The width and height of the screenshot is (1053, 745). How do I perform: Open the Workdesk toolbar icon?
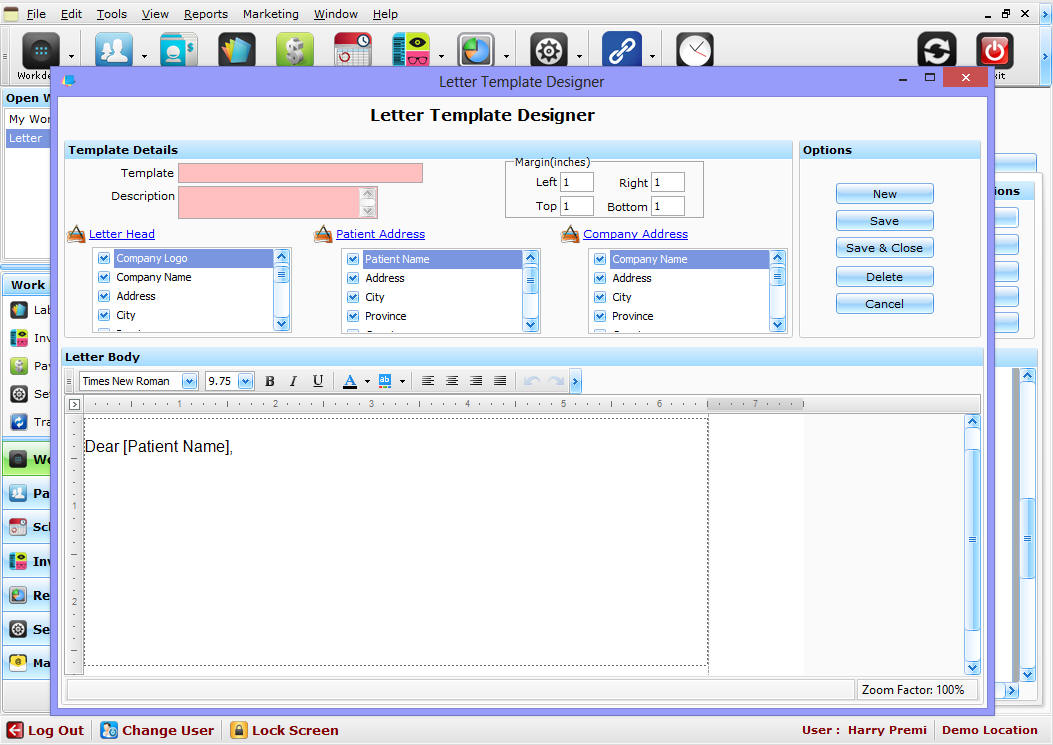(40, 50)
